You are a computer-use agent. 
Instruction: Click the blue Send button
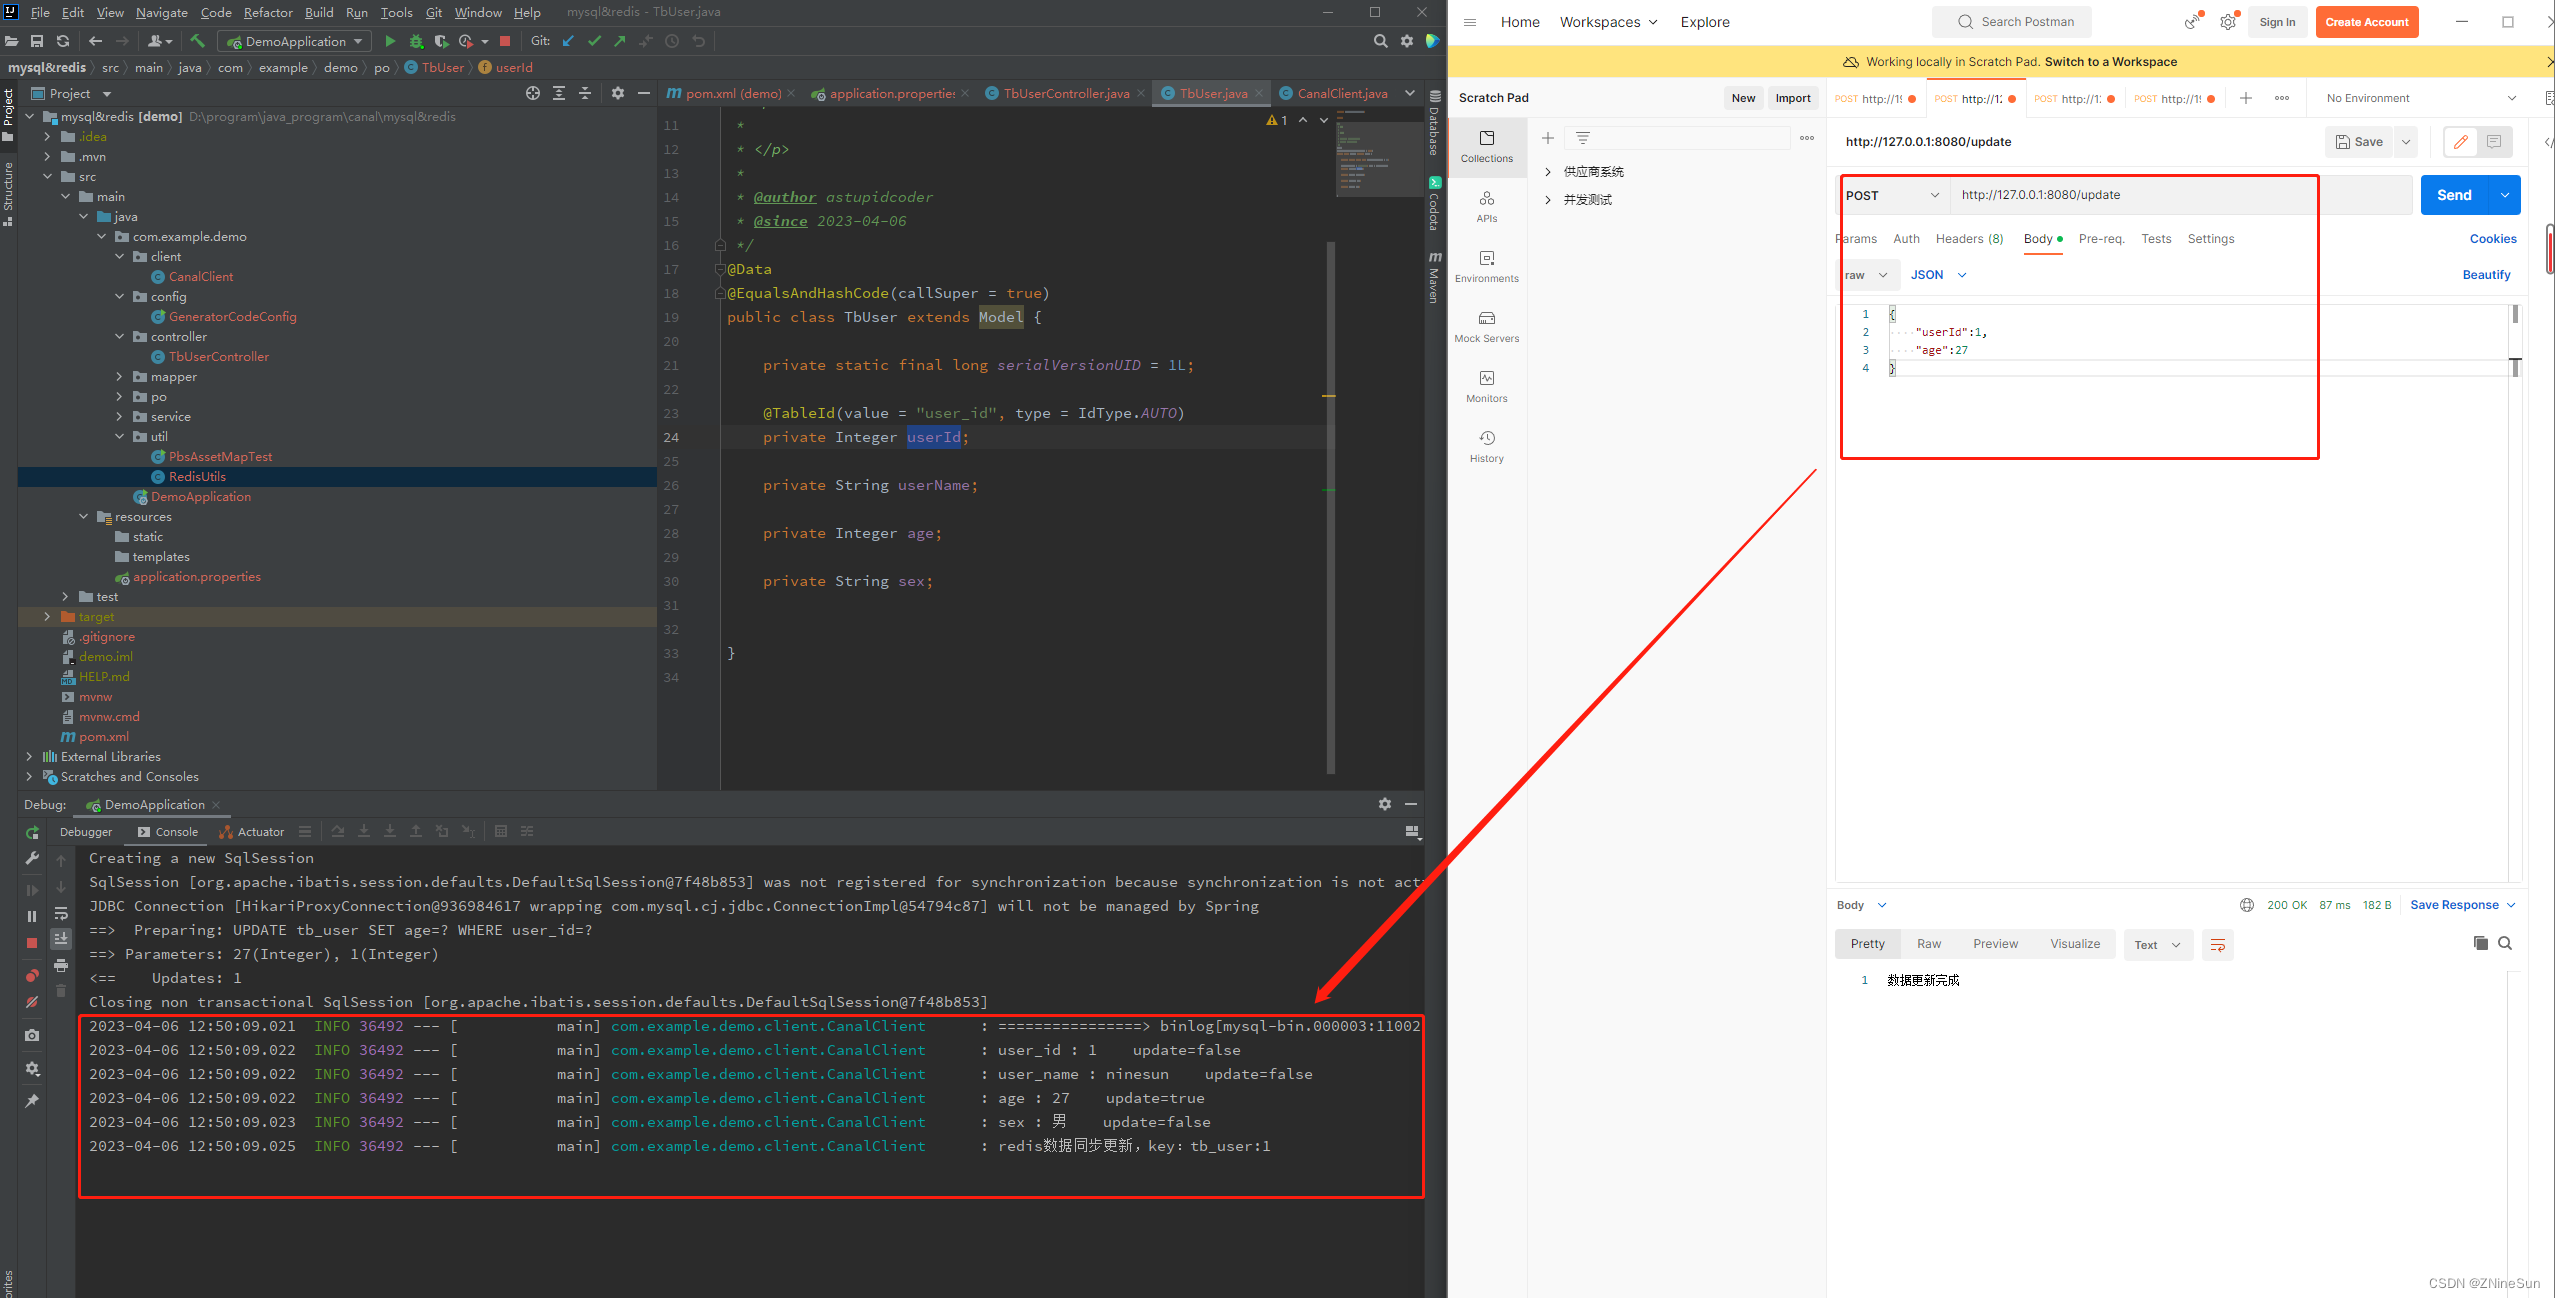pyautogui.click(x=2454, y=195)
